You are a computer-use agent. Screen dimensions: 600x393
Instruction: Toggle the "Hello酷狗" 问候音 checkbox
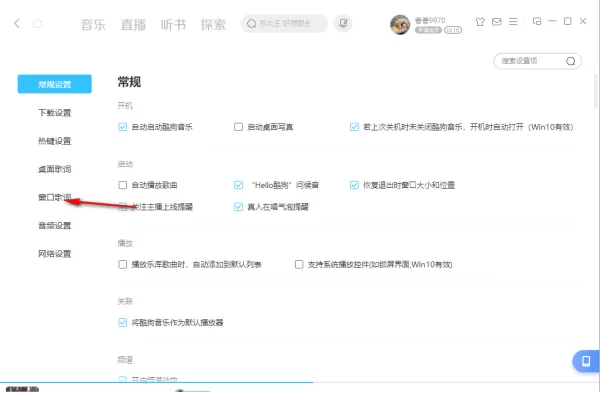point(238,185)
